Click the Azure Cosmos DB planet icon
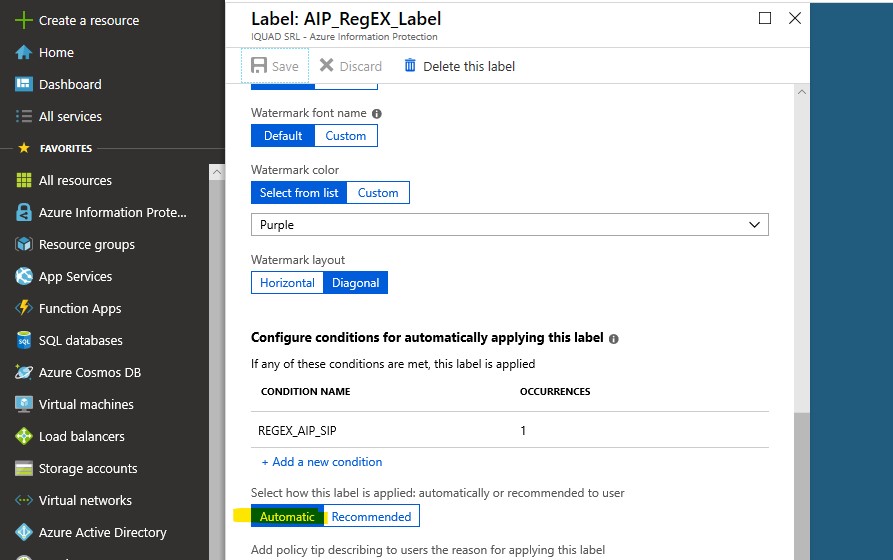This screenshot has height=560, width=893. [23, 372]
